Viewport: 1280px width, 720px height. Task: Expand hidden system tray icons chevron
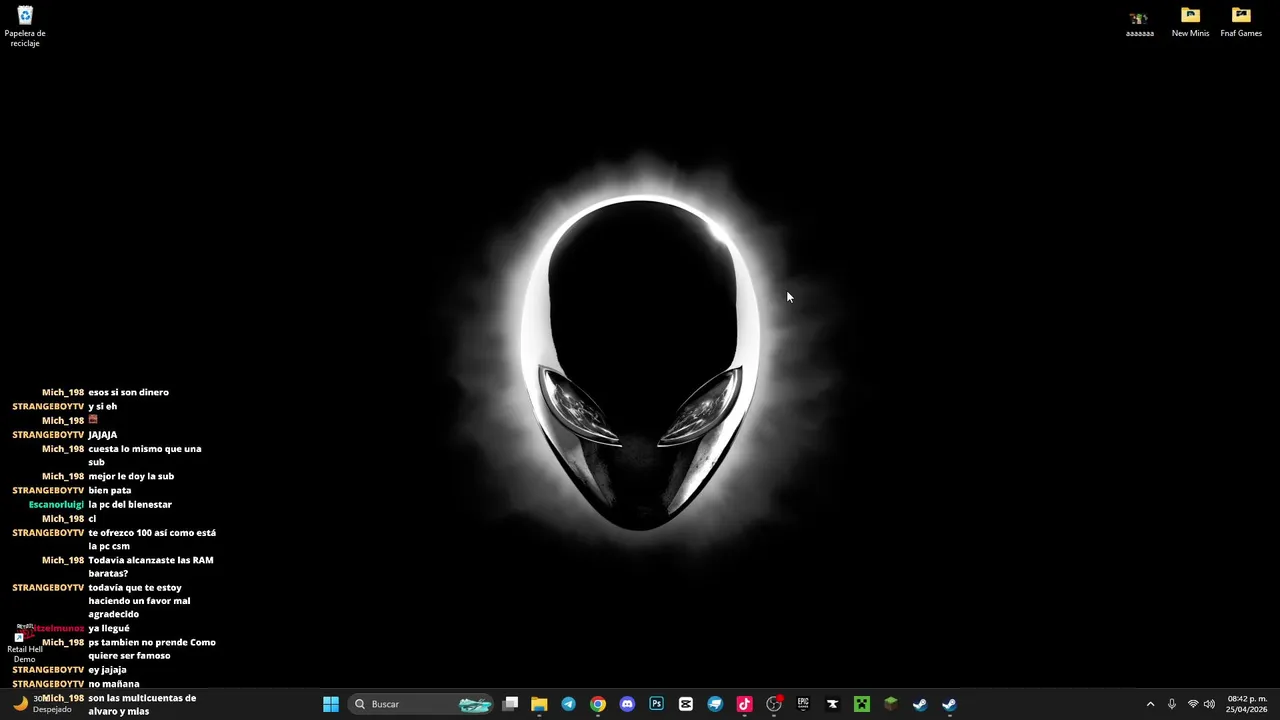[x=1150, y=704]
